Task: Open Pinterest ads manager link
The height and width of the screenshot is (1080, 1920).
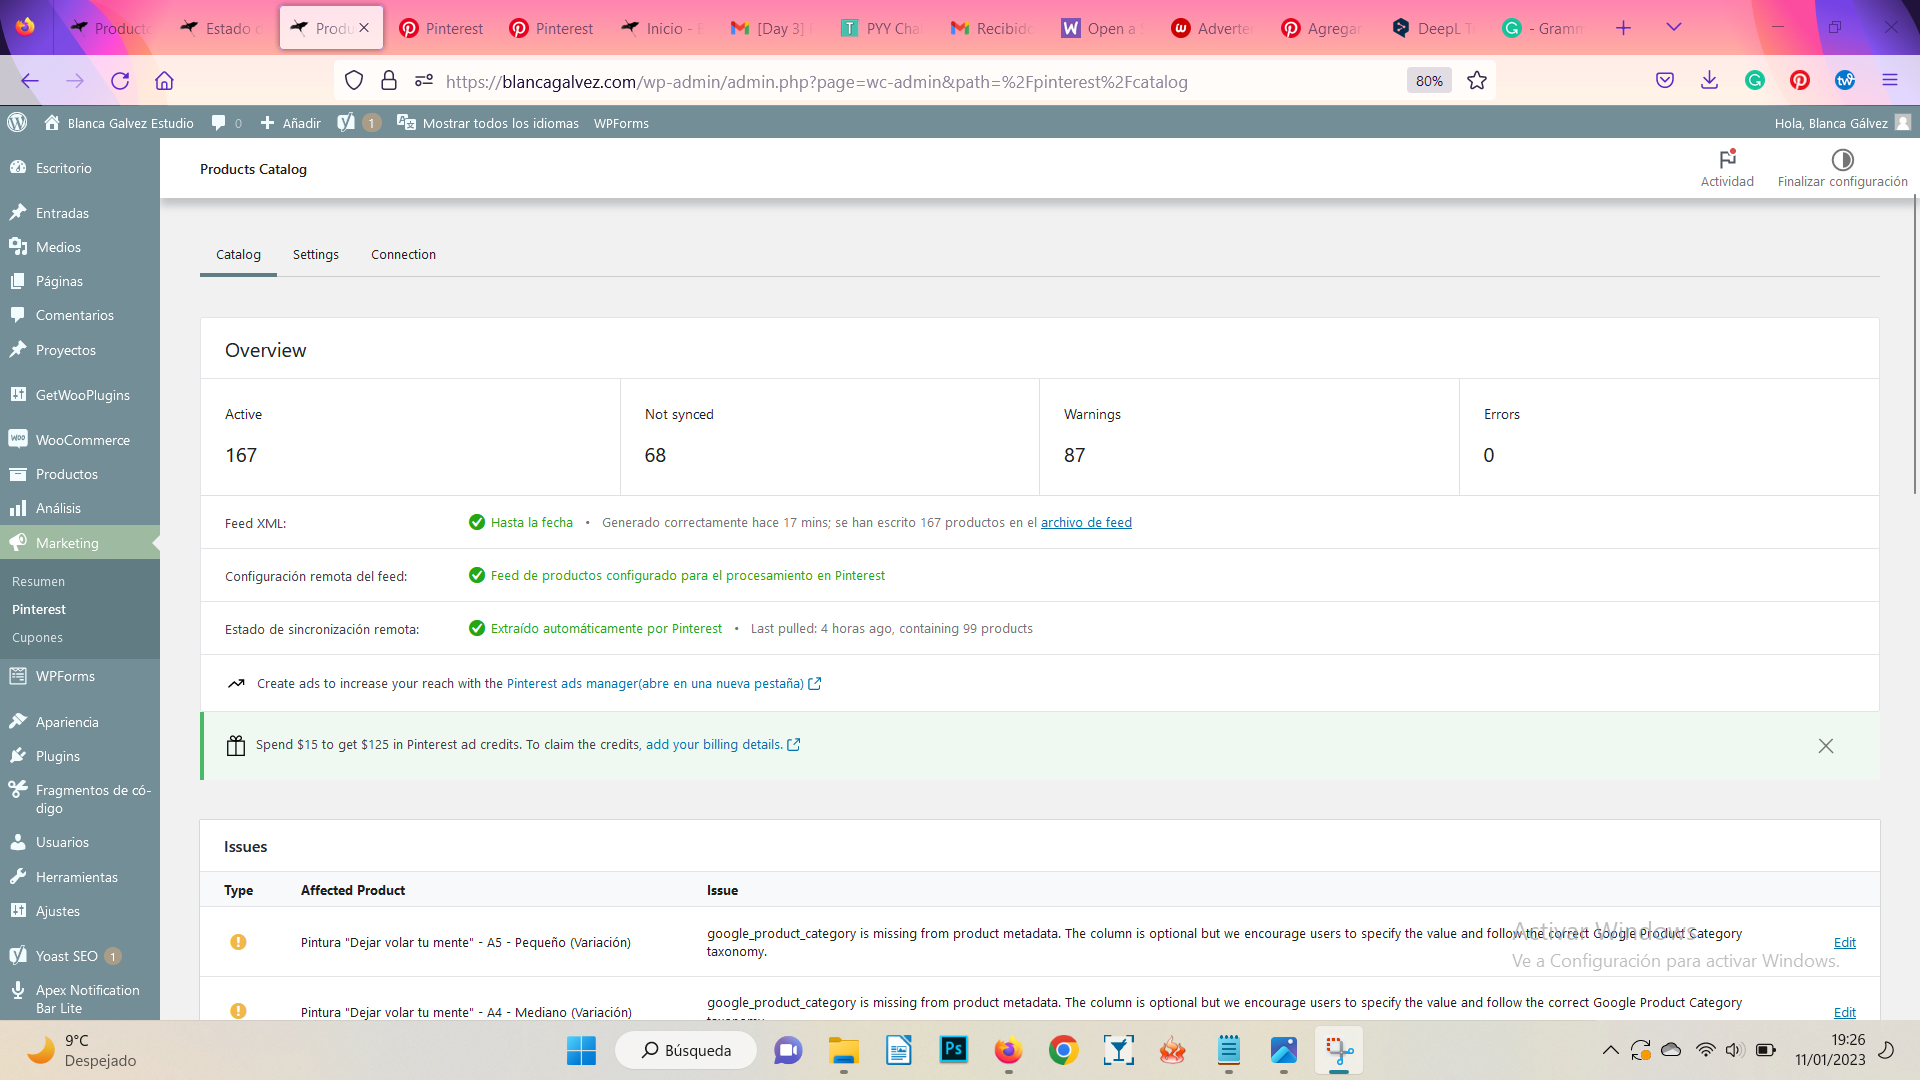Action: (664, 683)
